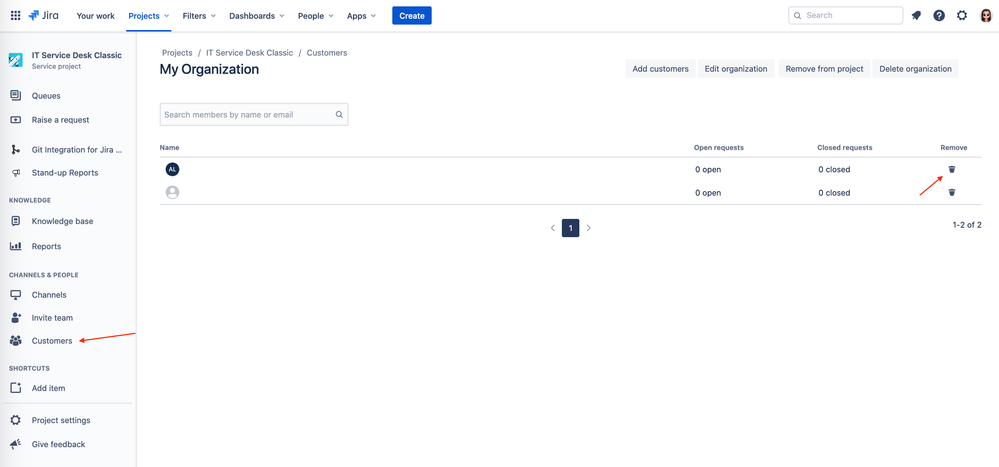
Task: Expand the Dashboards dropdown menu
Action: point(257,16)
